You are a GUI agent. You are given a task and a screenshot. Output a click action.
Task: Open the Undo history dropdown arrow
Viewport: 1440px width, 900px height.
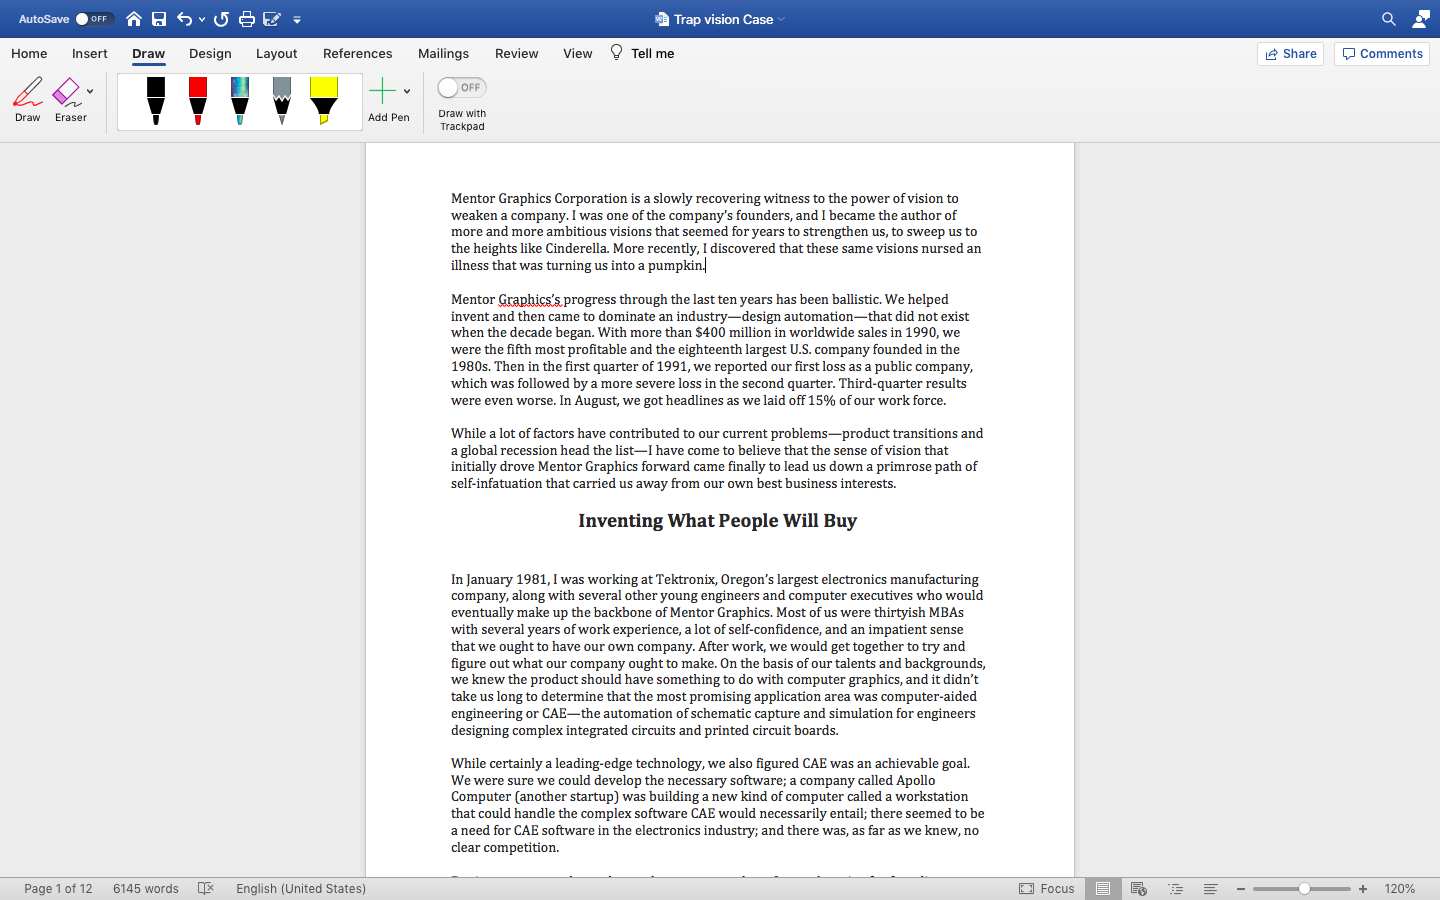(202, 20)
